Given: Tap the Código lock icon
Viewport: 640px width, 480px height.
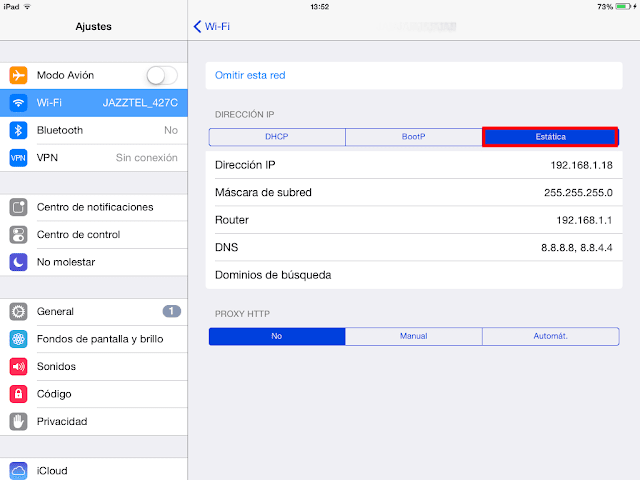Looking at the screenshot, I should tap(18, 394).
